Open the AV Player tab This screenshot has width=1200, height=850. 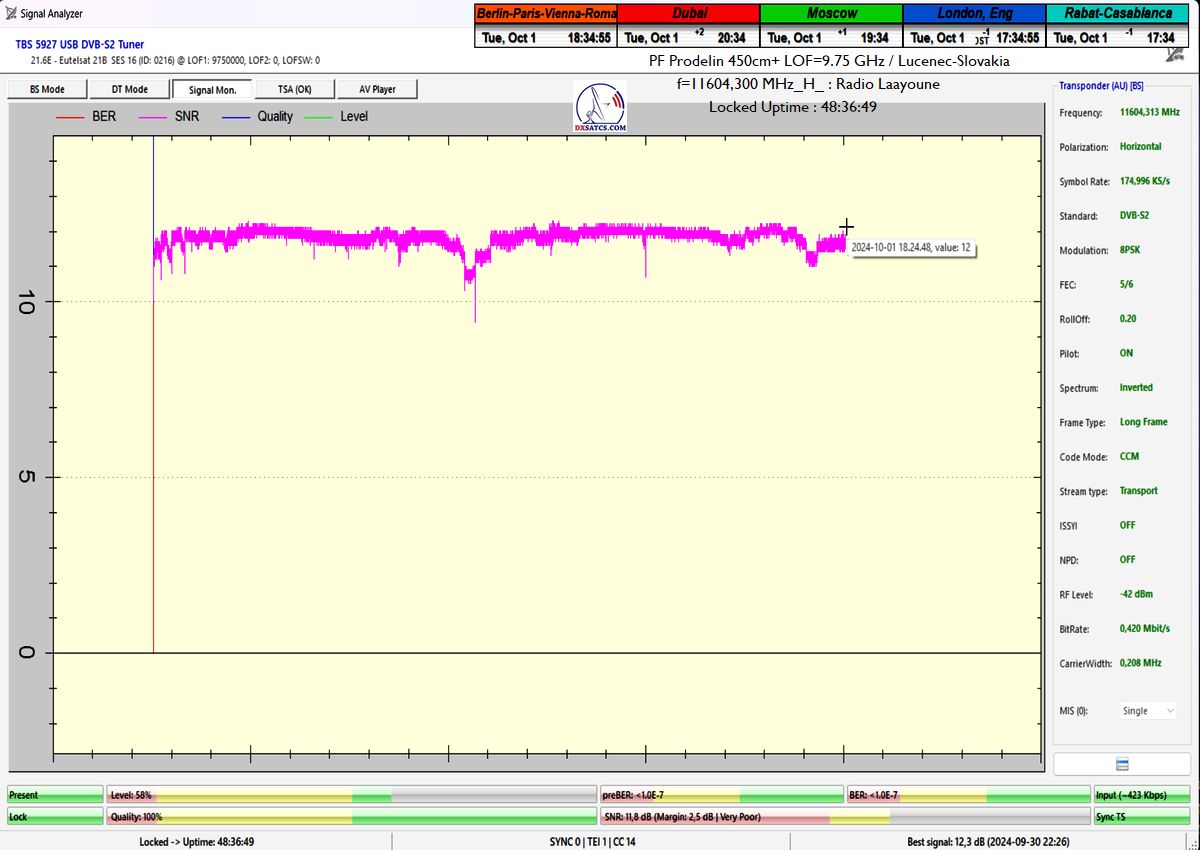click(377, 90)
